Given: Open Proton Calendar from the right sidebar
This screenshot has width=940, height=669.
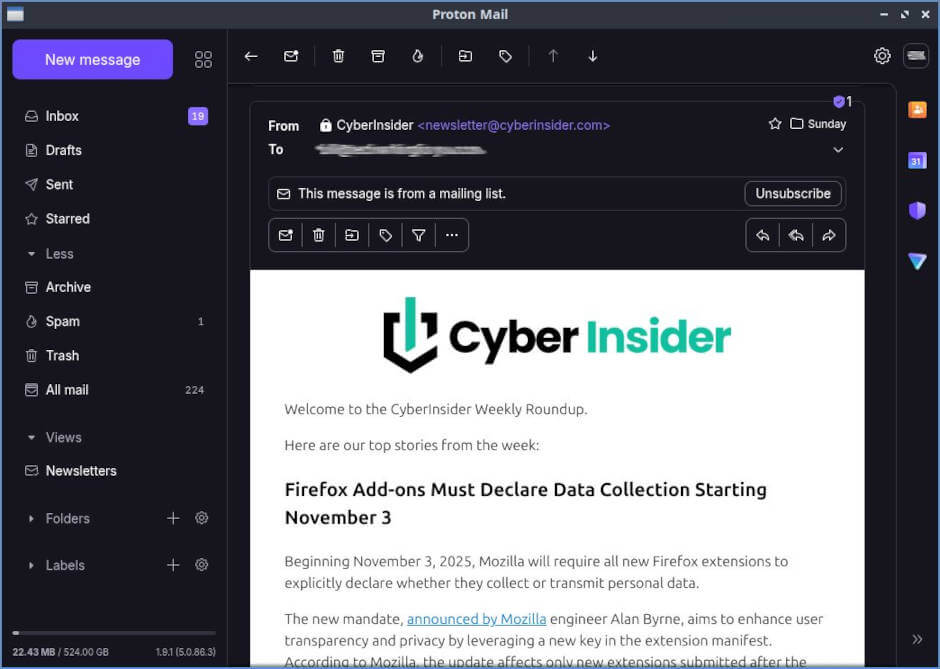Looking at the screenshot, I should 917,160.
